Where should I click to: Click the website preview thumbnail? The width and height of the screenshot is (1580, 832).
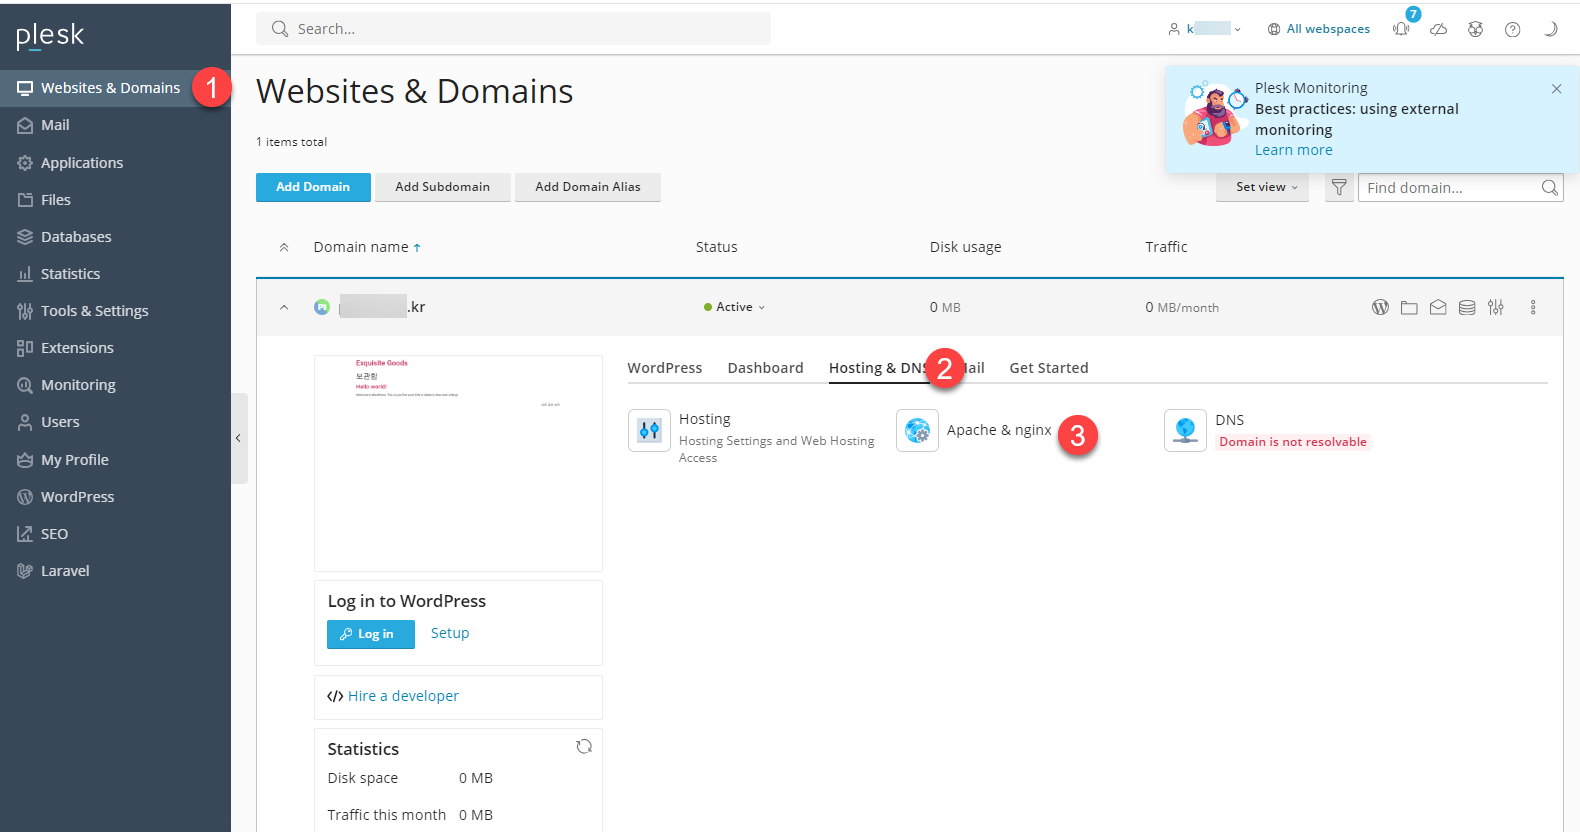(x=458, y=463)
